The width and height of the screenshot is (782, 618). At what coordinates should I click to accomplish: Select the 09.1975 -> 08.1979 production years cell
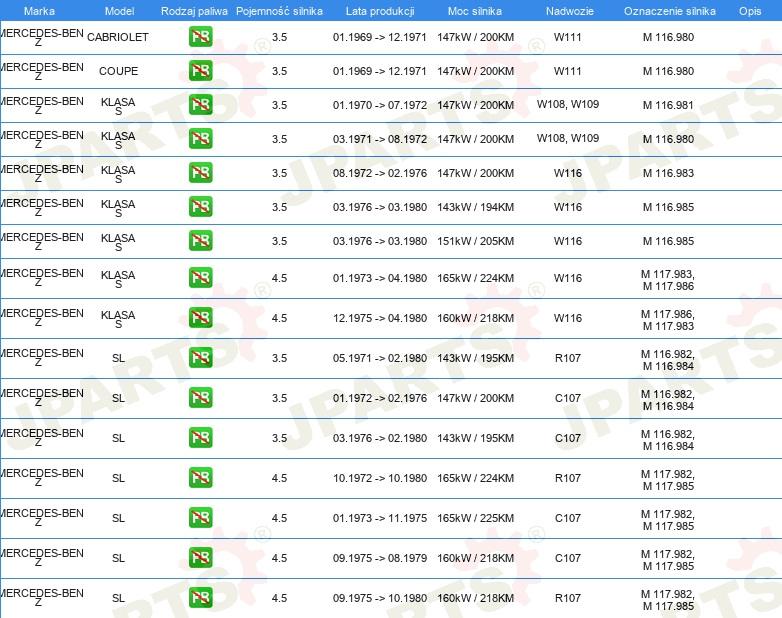(x=380, y=558)
